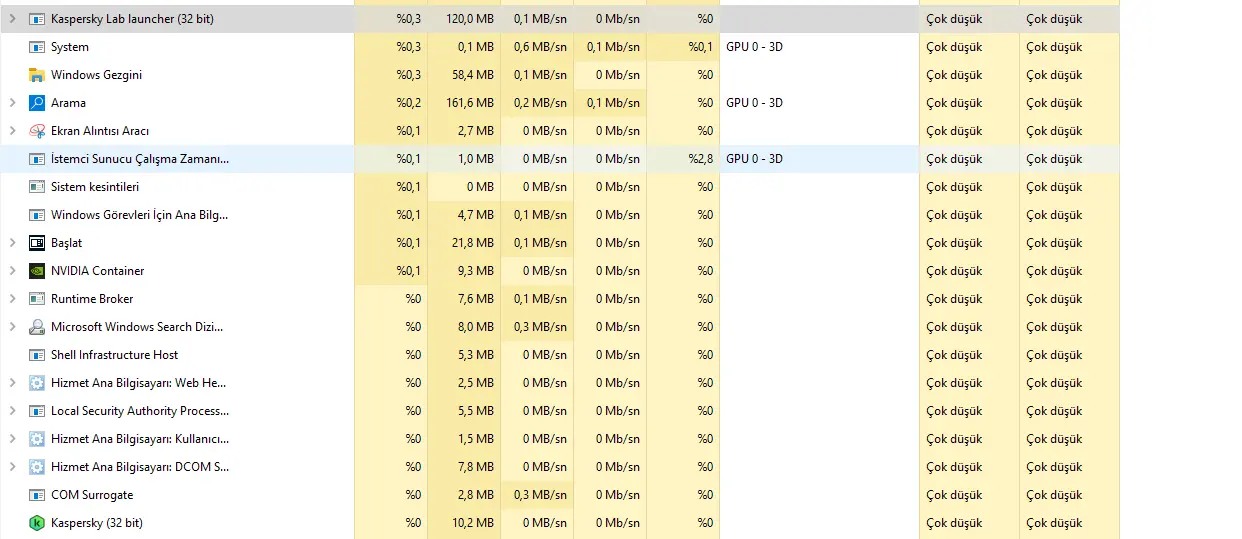Click the 0,3 MB/sn disk value of COM Surrogate

pyautogui.click(x=540, y=495)
